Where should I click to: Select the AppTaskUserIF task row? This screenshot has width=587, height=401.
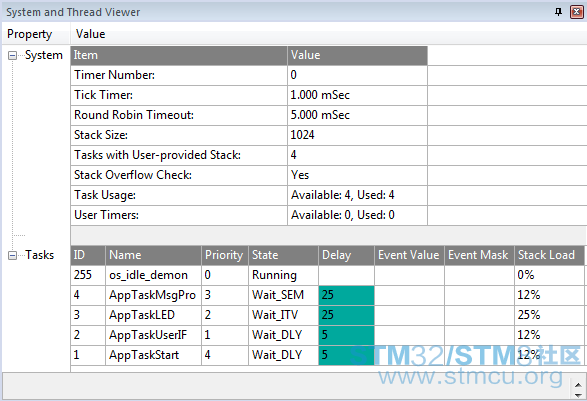328,335
